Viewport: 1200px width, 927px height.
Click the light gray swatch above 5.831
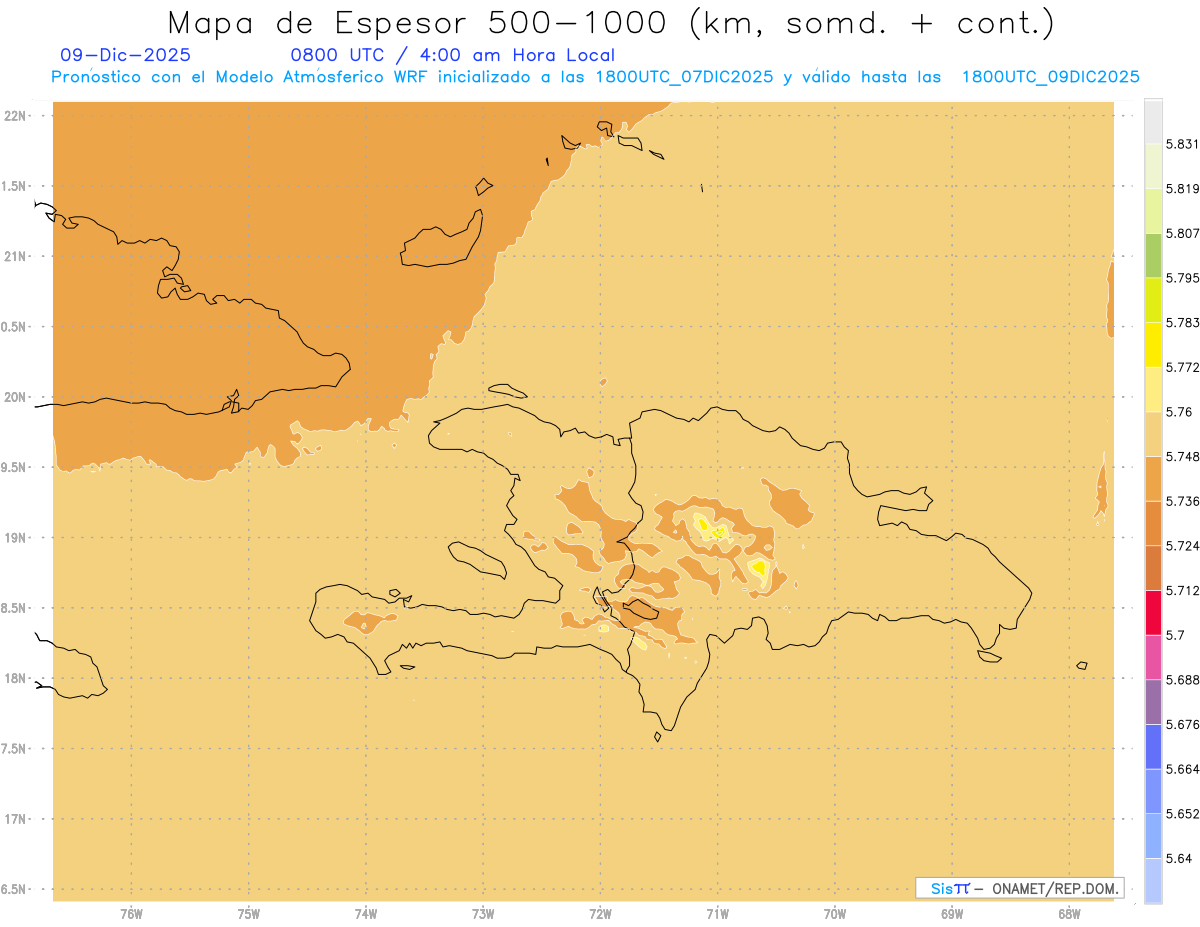tap(1153, 121)
